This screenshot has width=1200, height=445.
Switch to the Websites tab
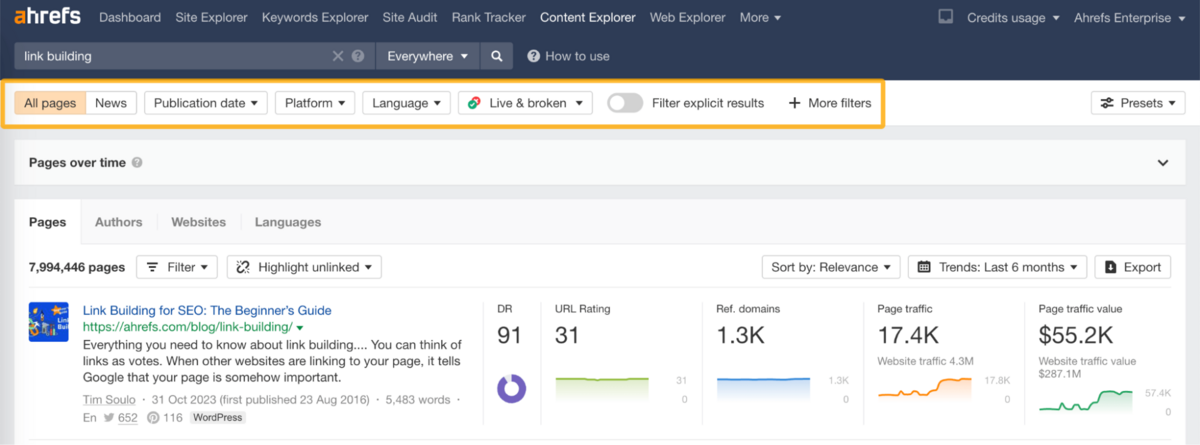point(198,222)
